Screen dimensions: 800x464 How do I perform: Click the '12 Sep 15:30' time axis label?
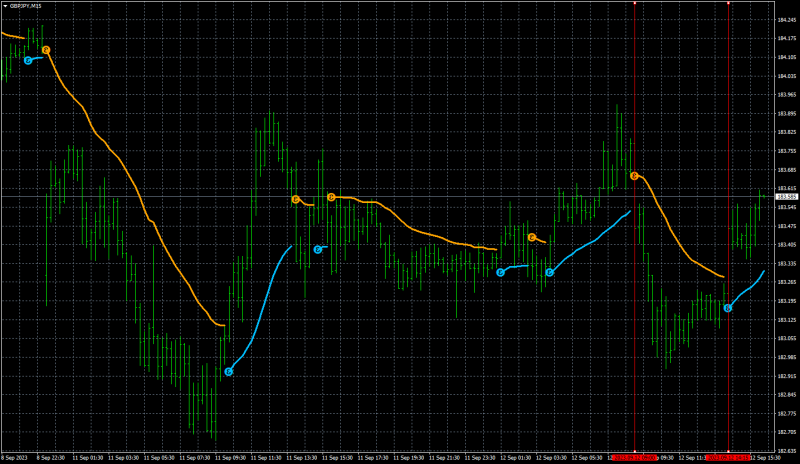pos(765,458)
